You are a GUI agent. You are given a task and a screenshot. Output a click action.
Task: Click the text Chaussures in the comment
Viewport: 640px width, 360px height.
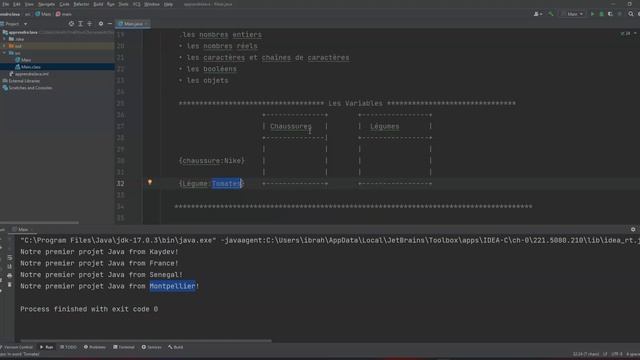coord(291,127)
